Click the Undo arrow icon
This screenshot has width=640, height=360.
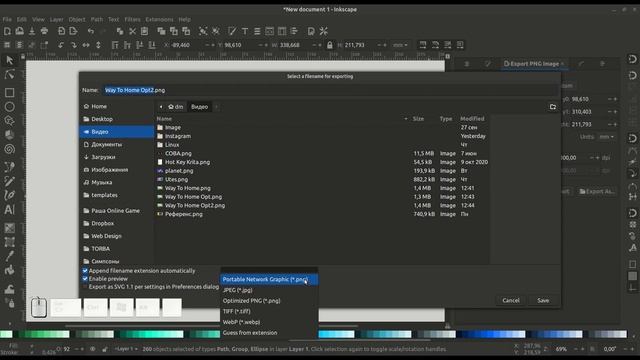[x=91, y=31]
